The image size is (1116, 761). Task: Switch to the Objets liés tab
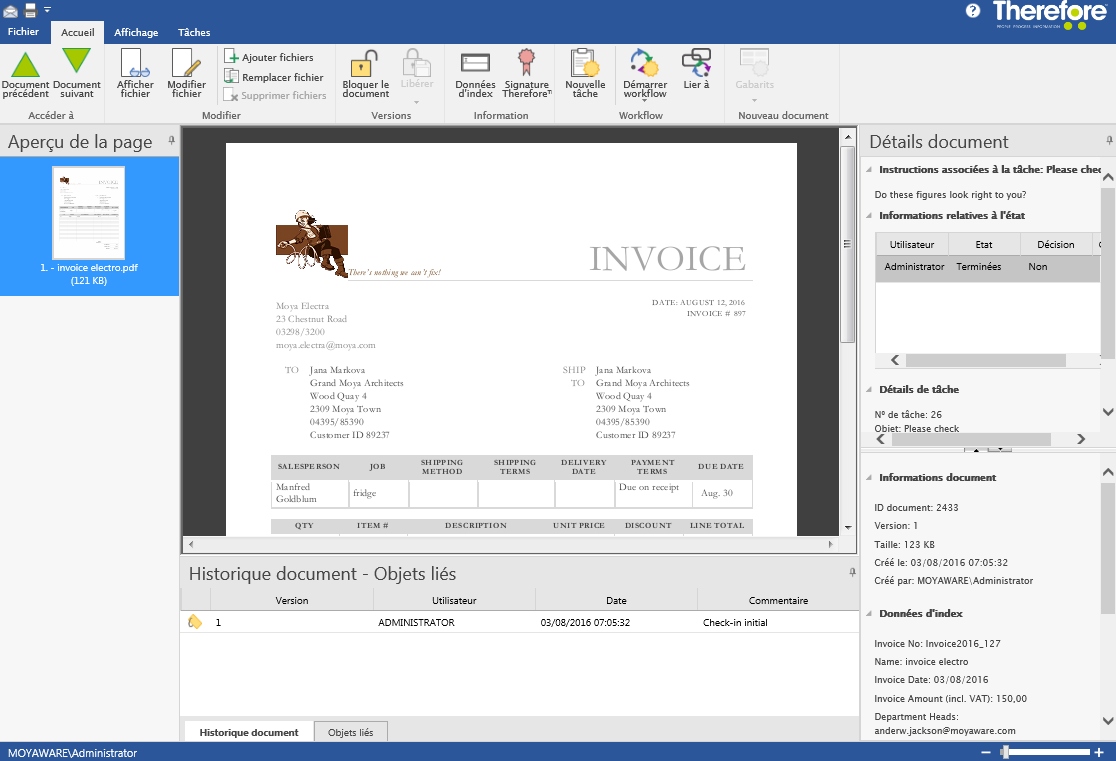point(350,732)
